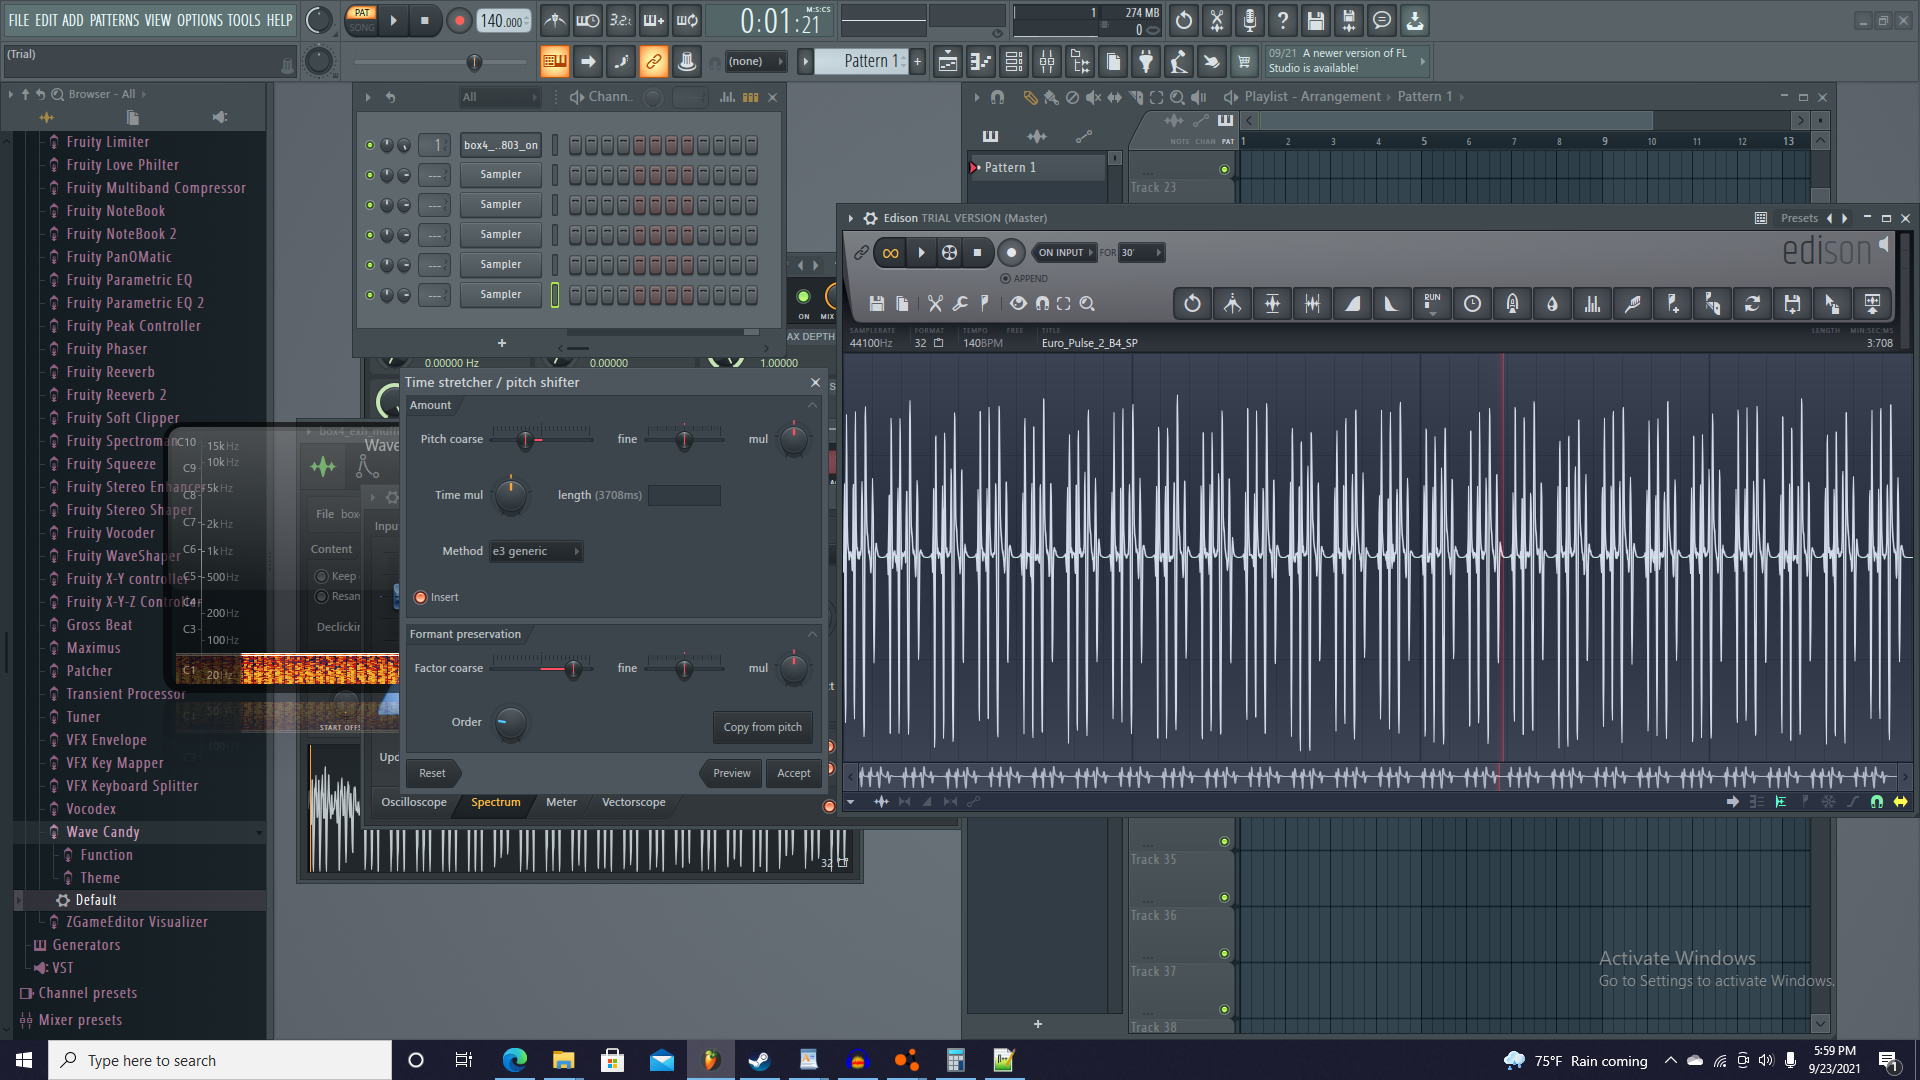Click the Edison wrench tools icon
1920x1080 pixels.
coord(960,304)
